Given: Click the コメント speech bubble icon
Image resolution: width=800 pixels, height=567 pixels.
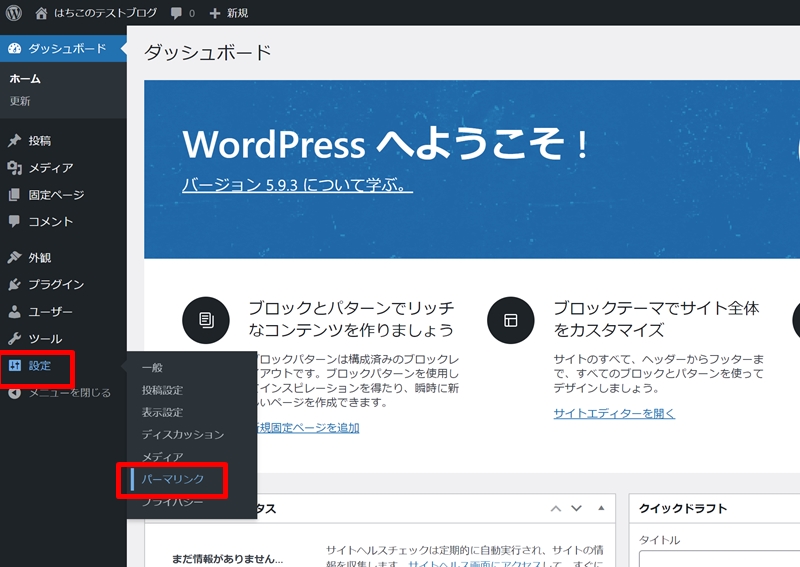Looking at the screenshot, I should pyautogui.click(x=14, y=221).
